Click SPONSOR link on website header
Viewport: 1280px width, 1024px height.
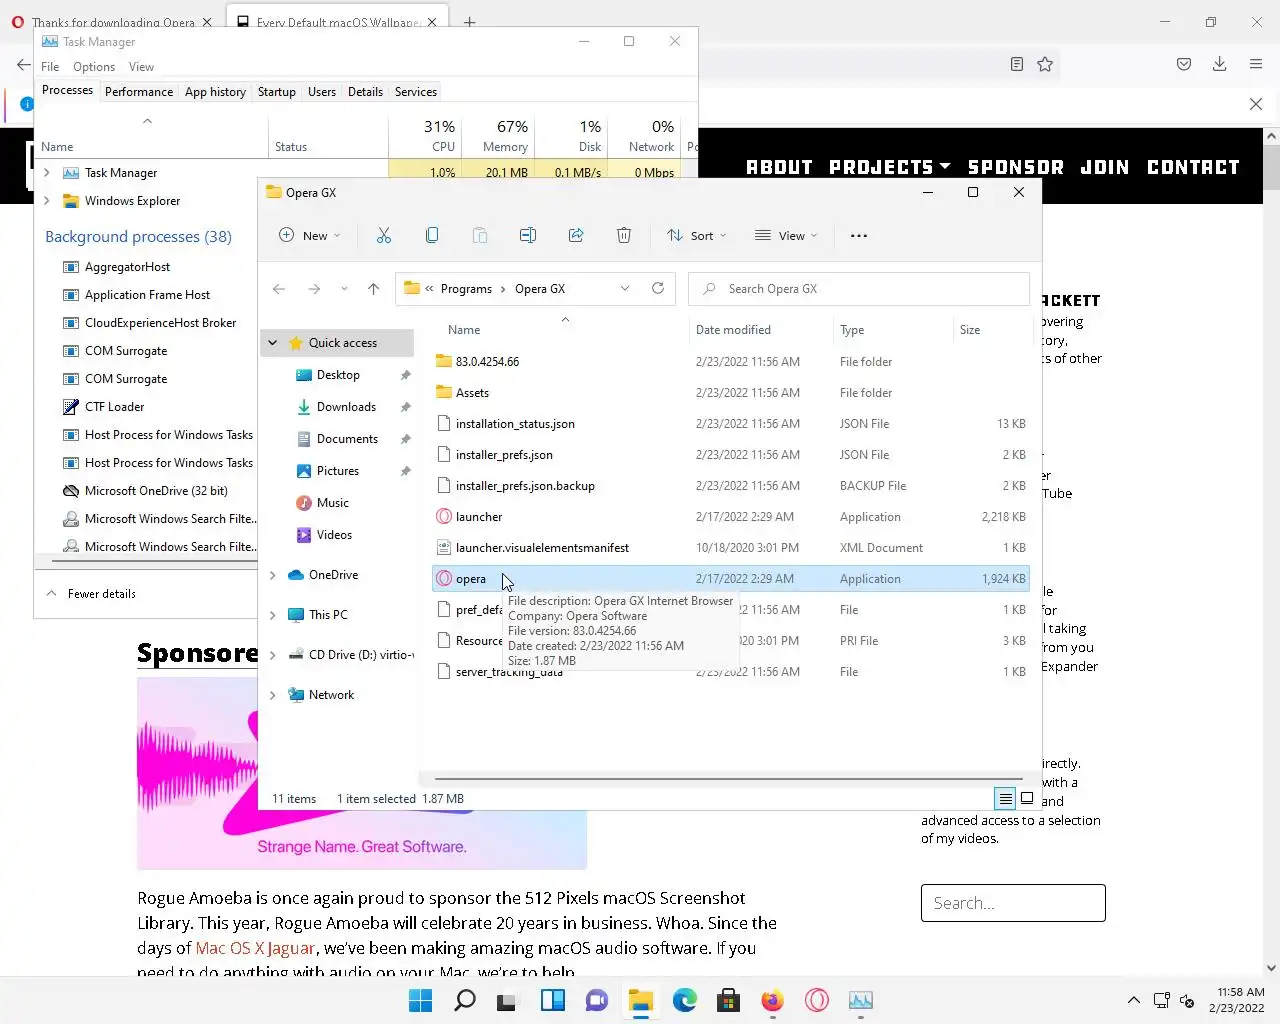pyautogui.click(x=1016, y=167)
